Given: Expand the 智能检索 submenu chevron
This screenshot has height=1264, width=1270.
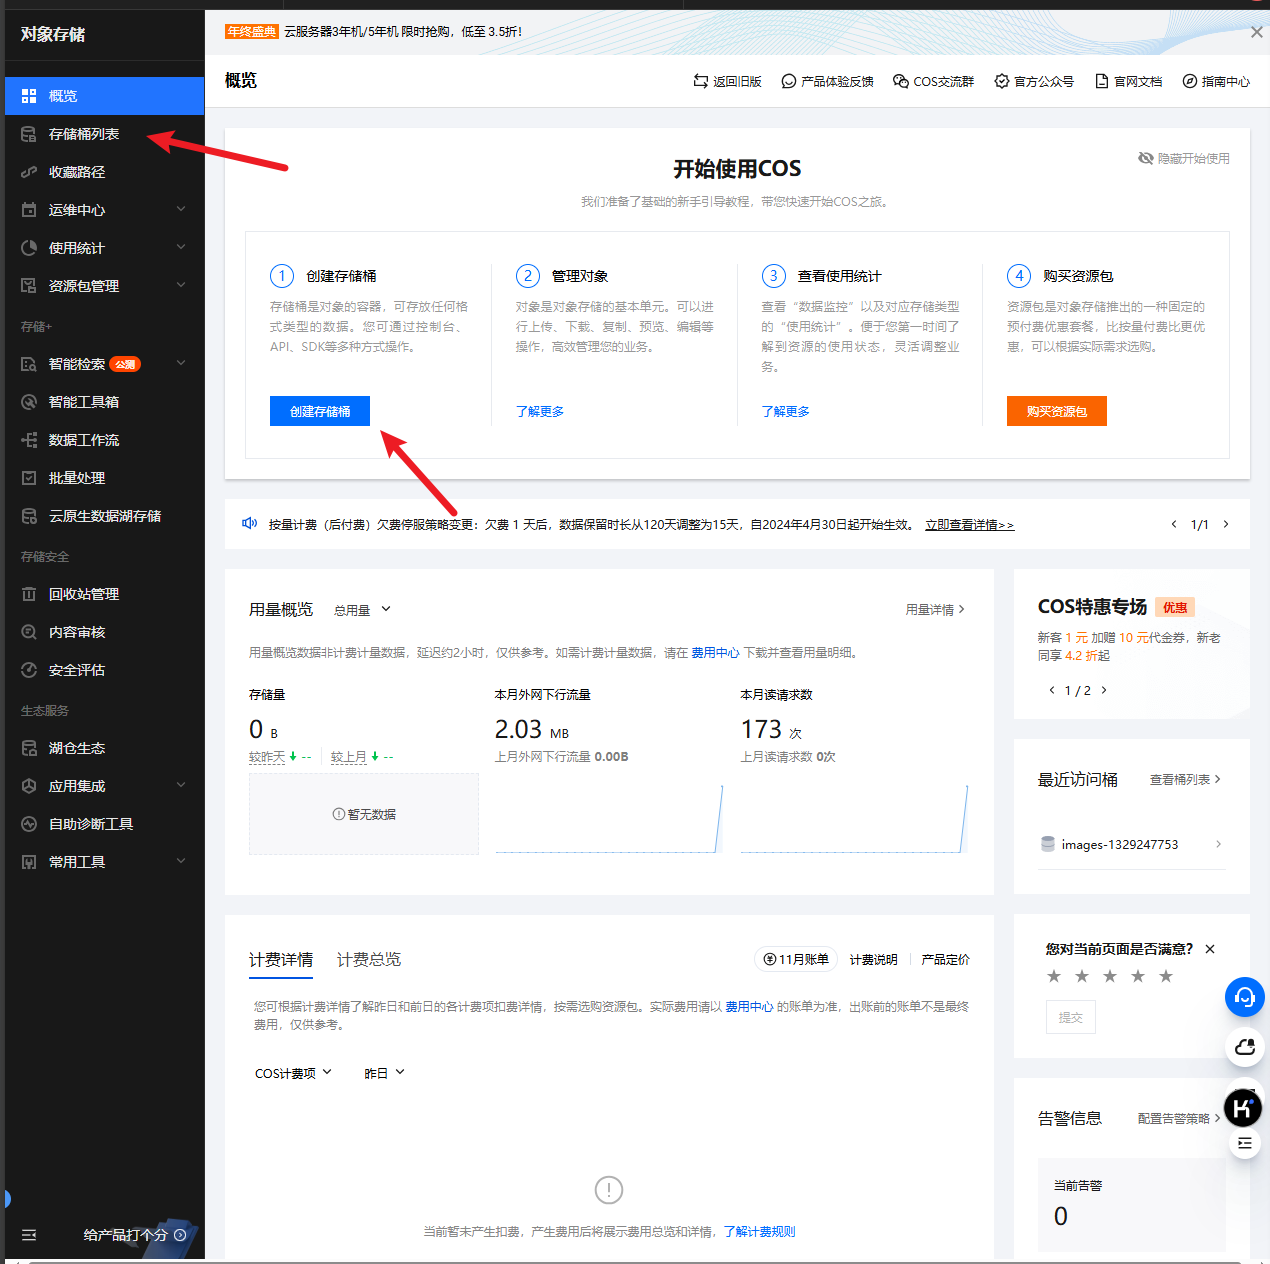Looking at the screenshot, I should 181,363.
